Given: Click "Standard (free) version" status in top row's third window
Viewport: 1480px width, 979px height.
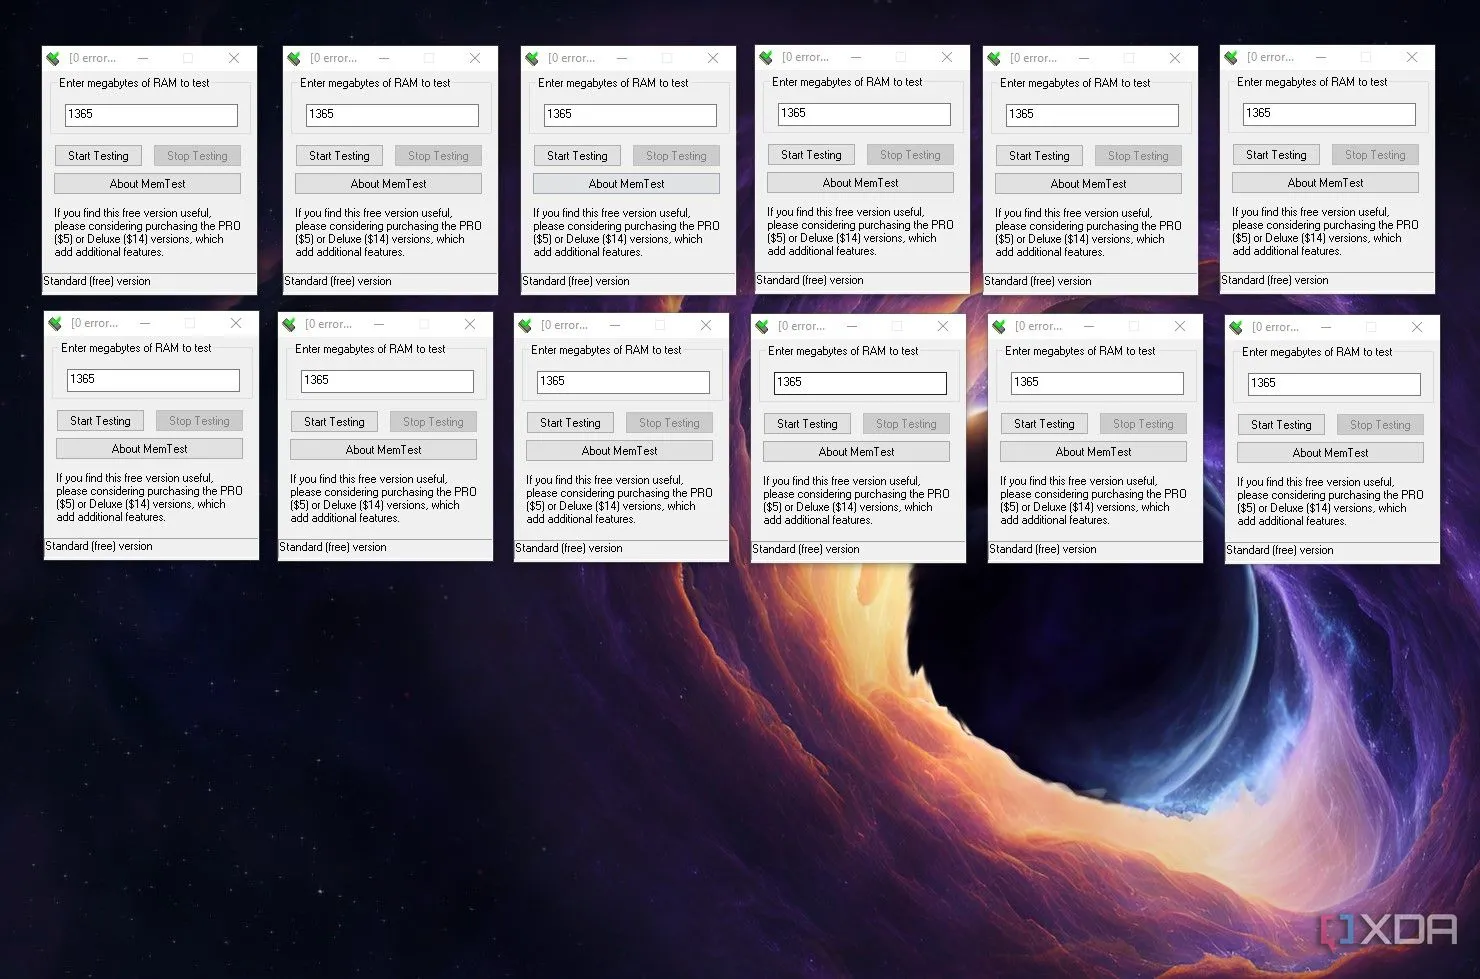Looking at the screenshot, I should coord(576,282).
